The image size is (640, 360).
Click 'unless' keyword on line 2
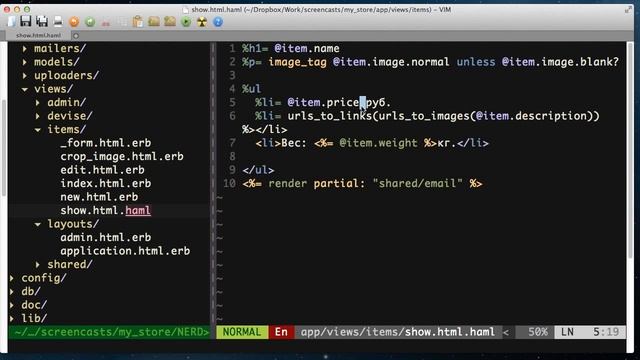[x=476, y=62]
